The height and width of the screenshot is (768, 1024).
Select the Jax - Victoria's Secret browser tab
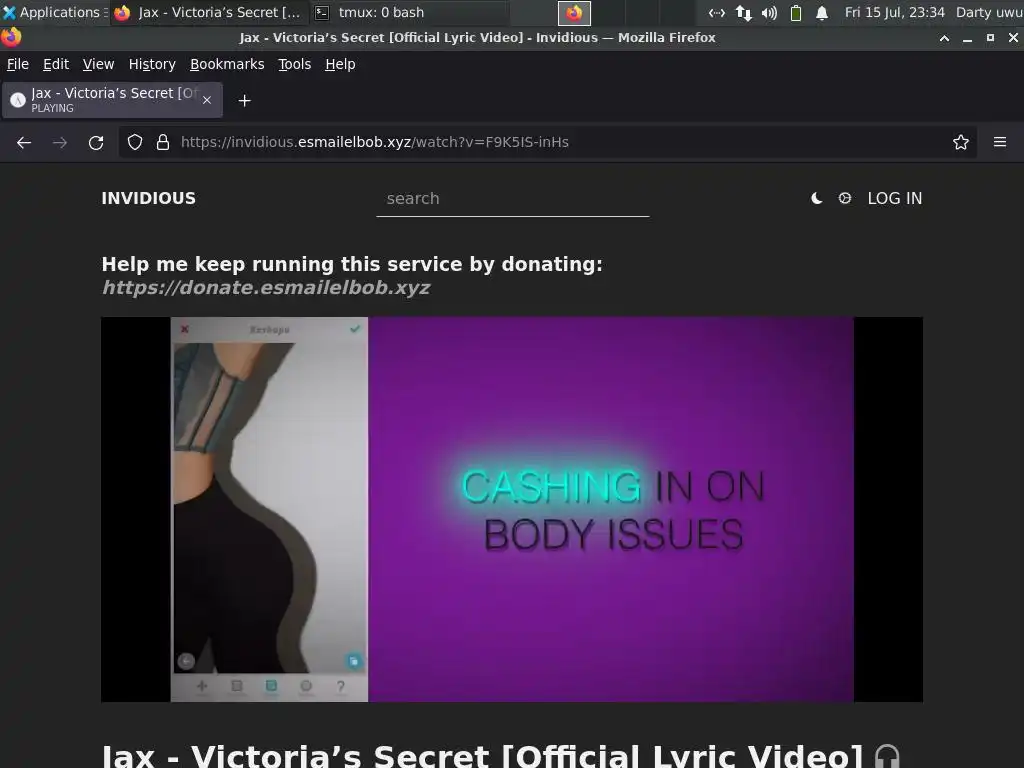112,100
